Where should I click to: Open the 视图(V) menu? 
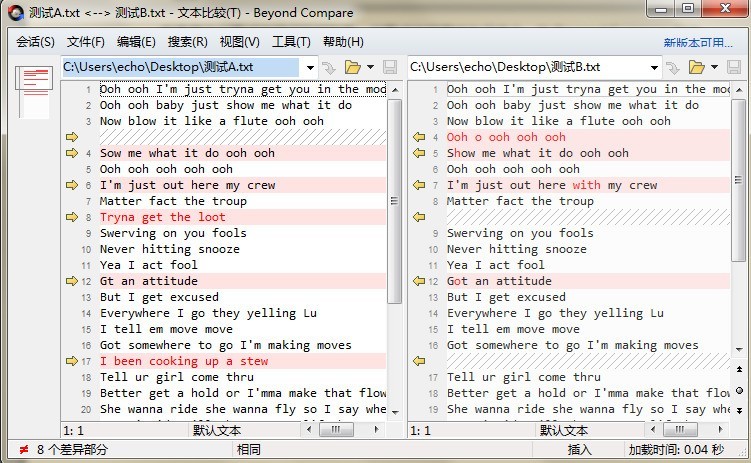pyautogui.click(x=239, y=42)
